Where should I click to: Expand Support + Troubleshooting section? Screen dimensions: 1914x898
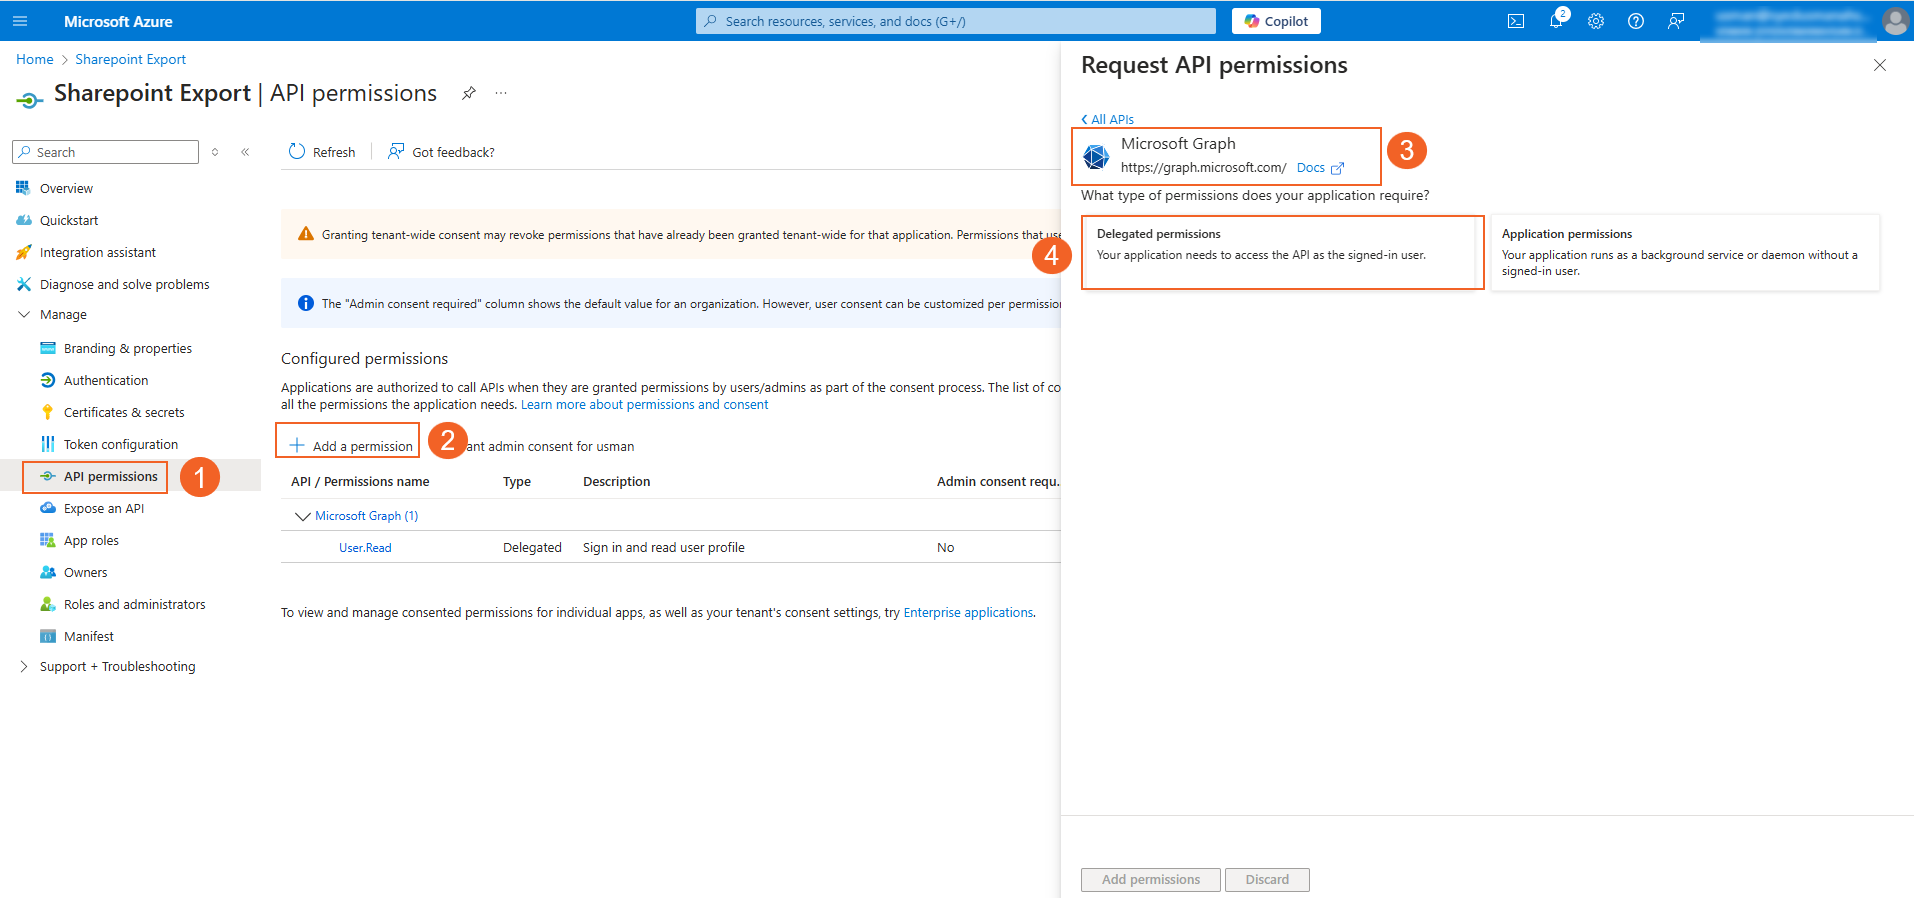[24, 666]
